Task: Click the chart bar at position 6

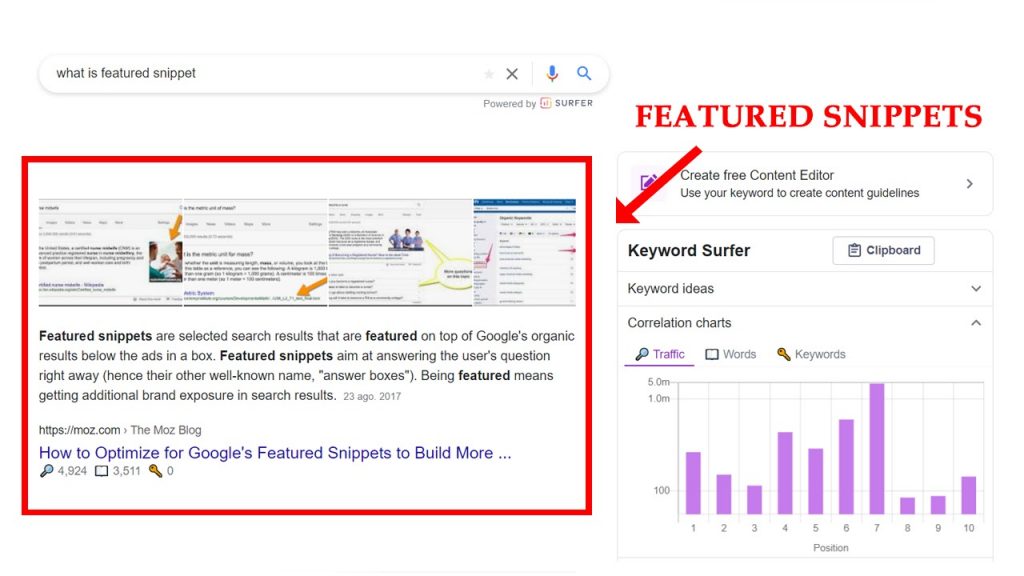Action: pyautogui.click(x=846, y=466)
